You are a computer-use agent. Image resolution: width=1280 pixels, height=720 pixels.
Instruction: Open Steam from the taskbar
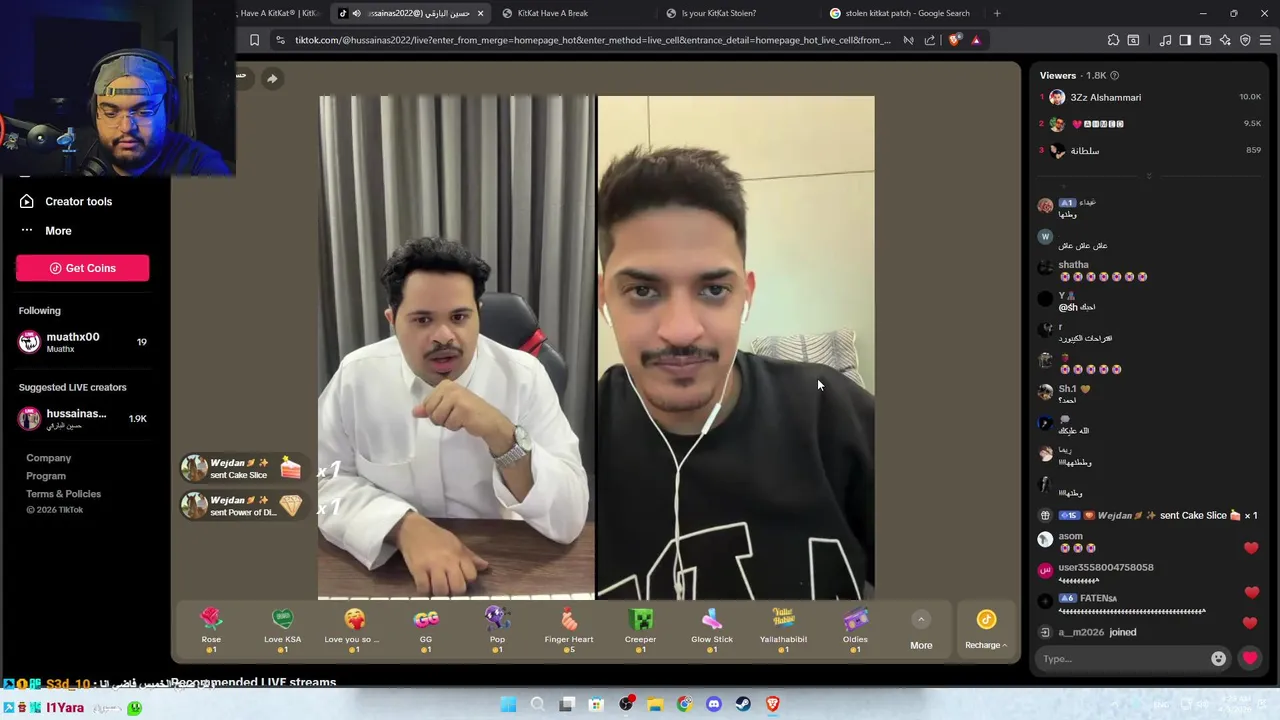[x=743, y=704]
